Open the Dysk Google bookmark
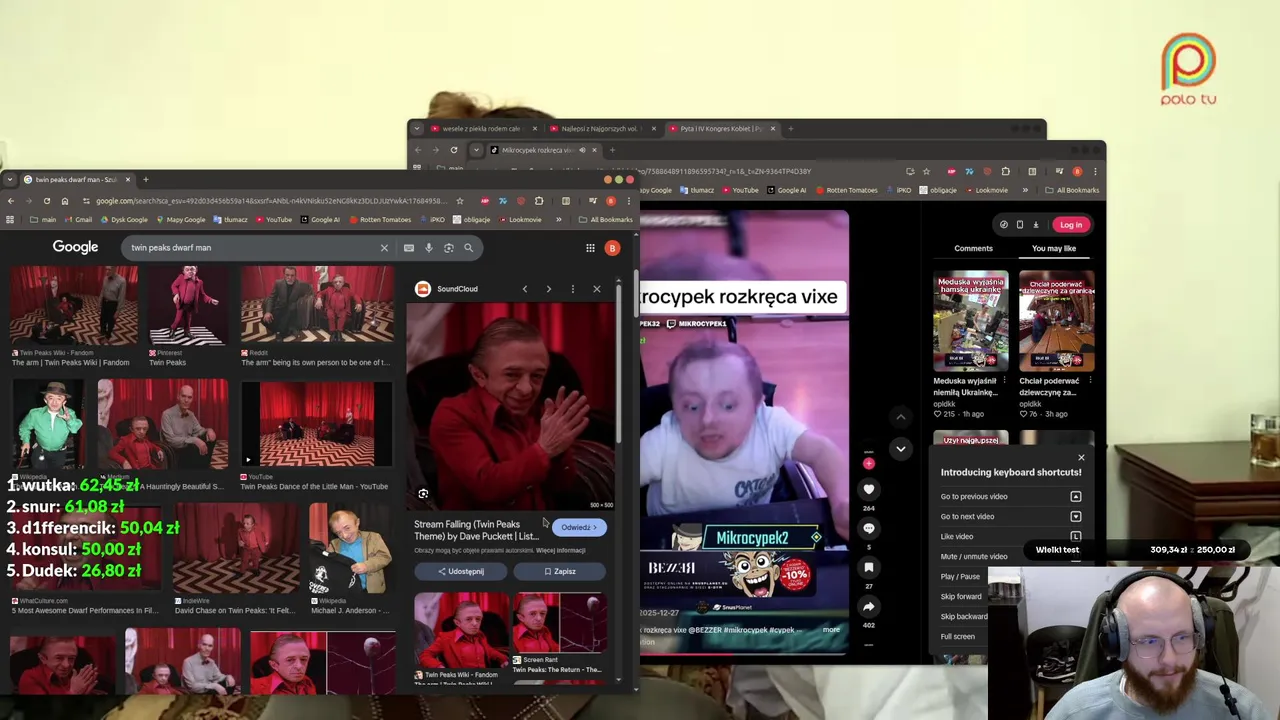 point(124,220)
